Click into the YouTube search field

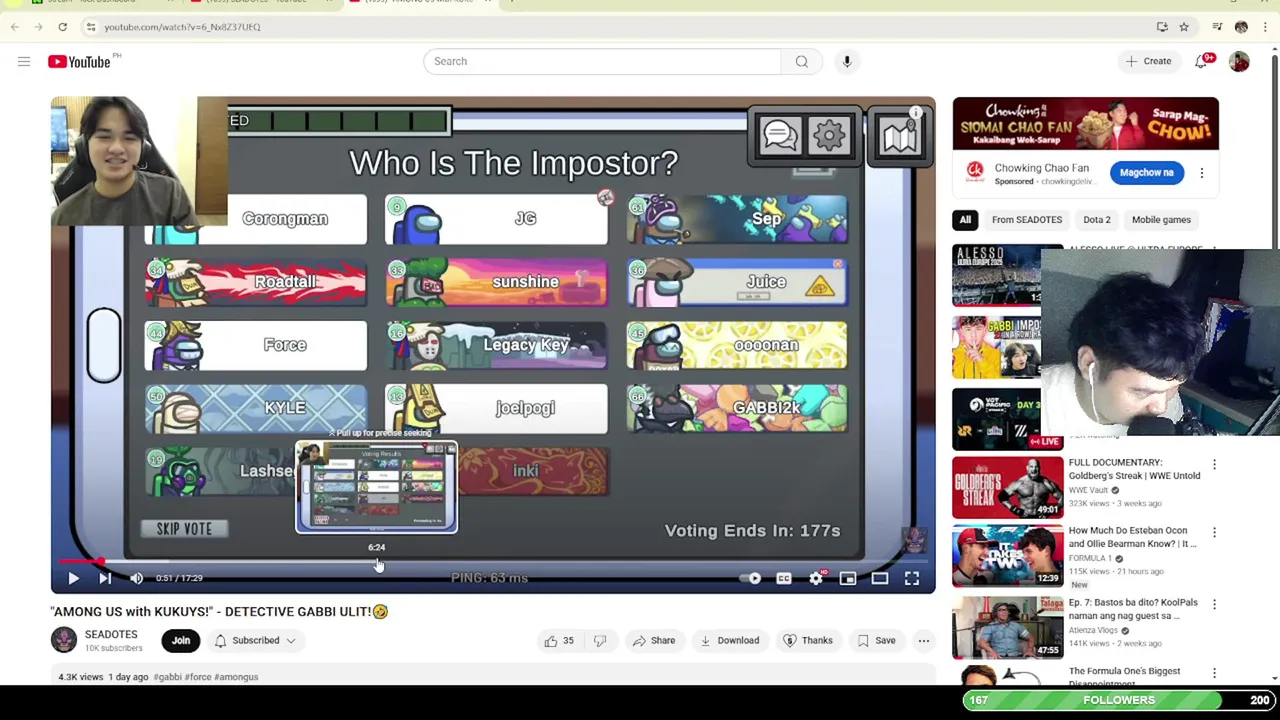[602, 62]
